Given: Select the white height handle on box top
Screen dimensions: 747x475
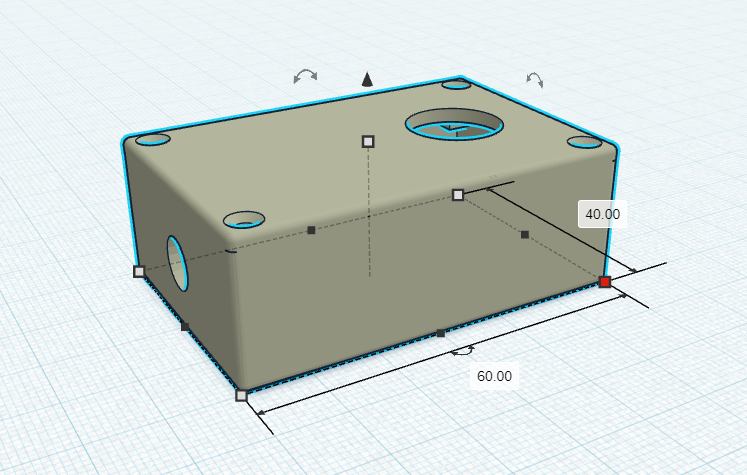Looking at the screenshot, I should tap(368, 141).
